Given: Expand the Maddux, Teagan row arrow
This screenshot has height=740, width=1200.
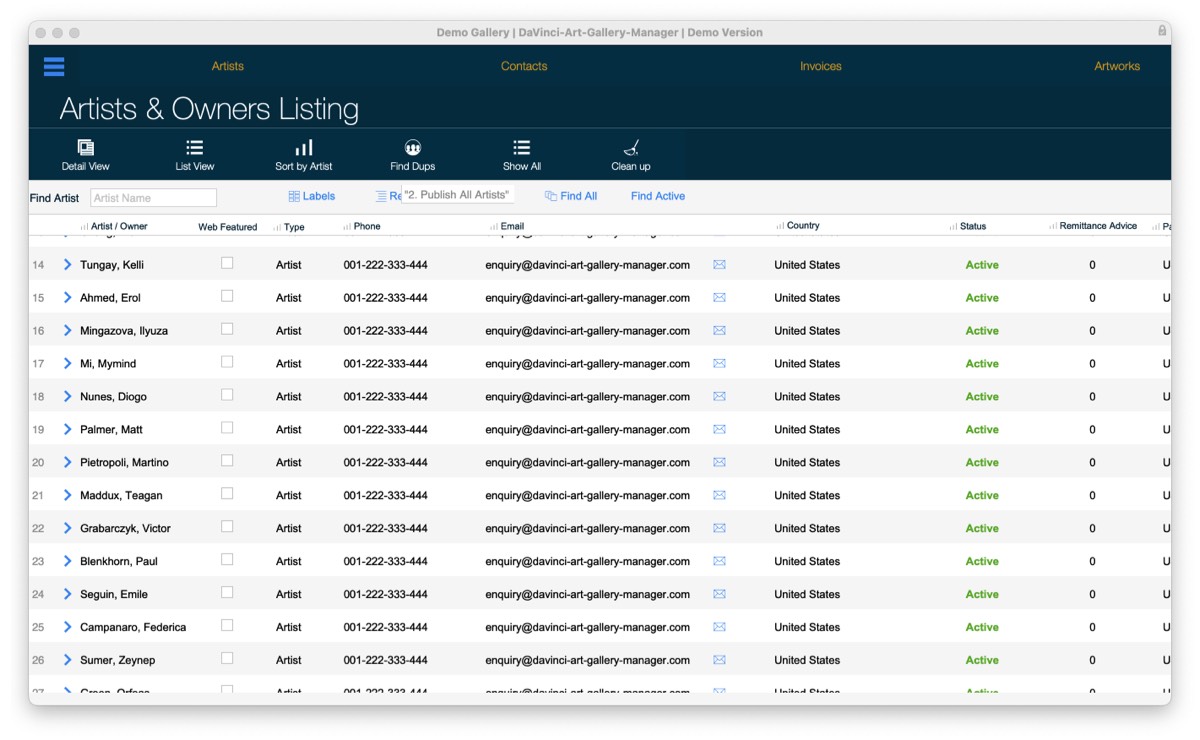Looking at the screenshot, I should coord(68,496).
